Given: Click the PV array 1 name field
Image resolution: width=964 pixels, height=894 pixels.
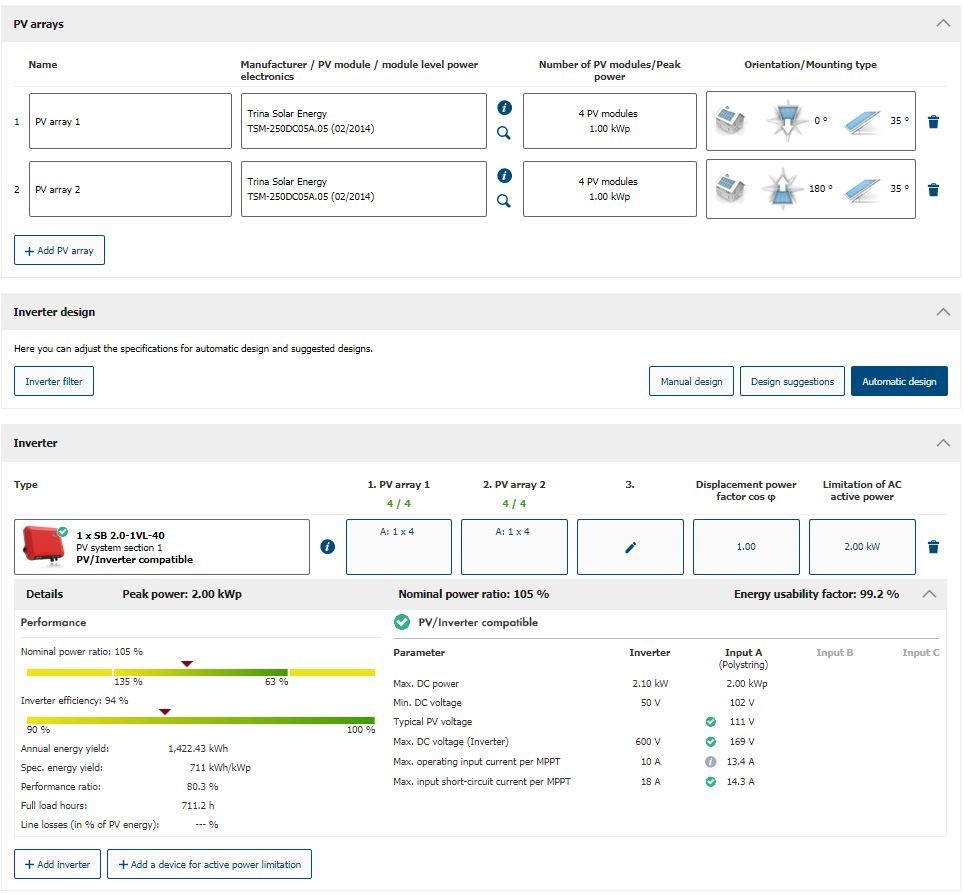Looking at the screenshot, I should (x=130, y=122).
